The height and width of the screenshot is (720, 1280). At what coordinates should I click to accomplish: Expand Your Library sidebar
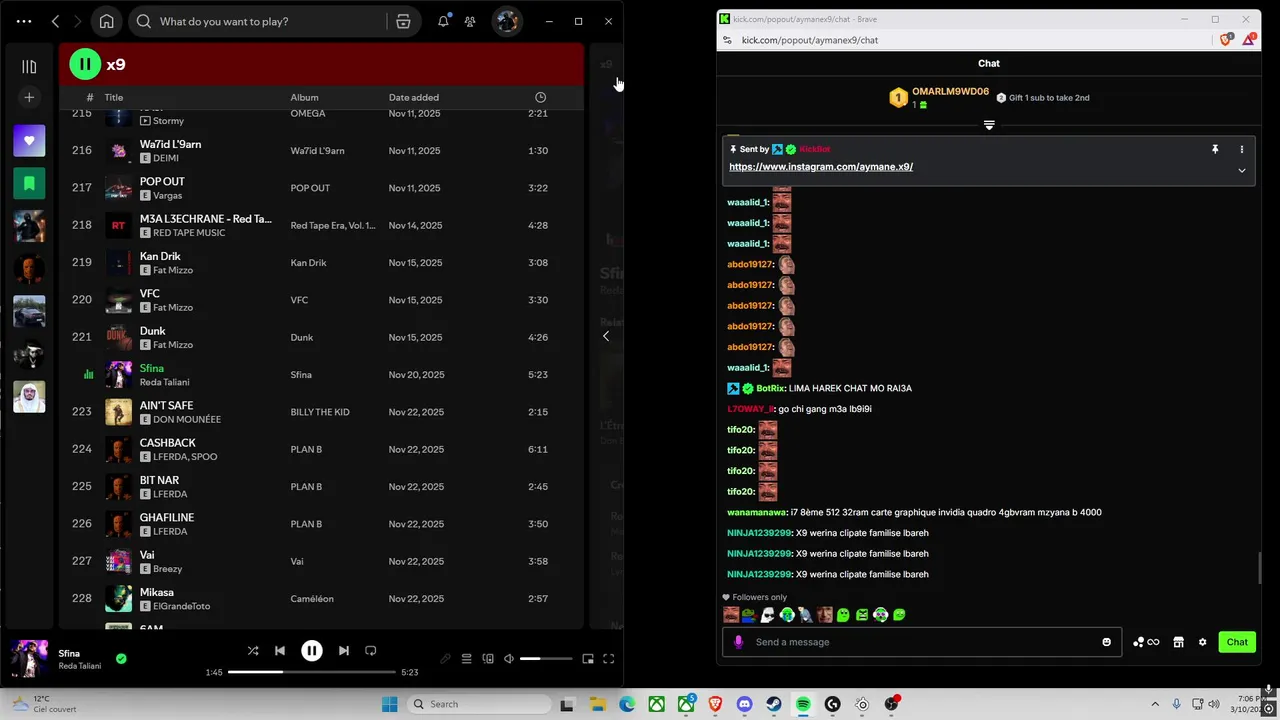[x=29, y=66]
